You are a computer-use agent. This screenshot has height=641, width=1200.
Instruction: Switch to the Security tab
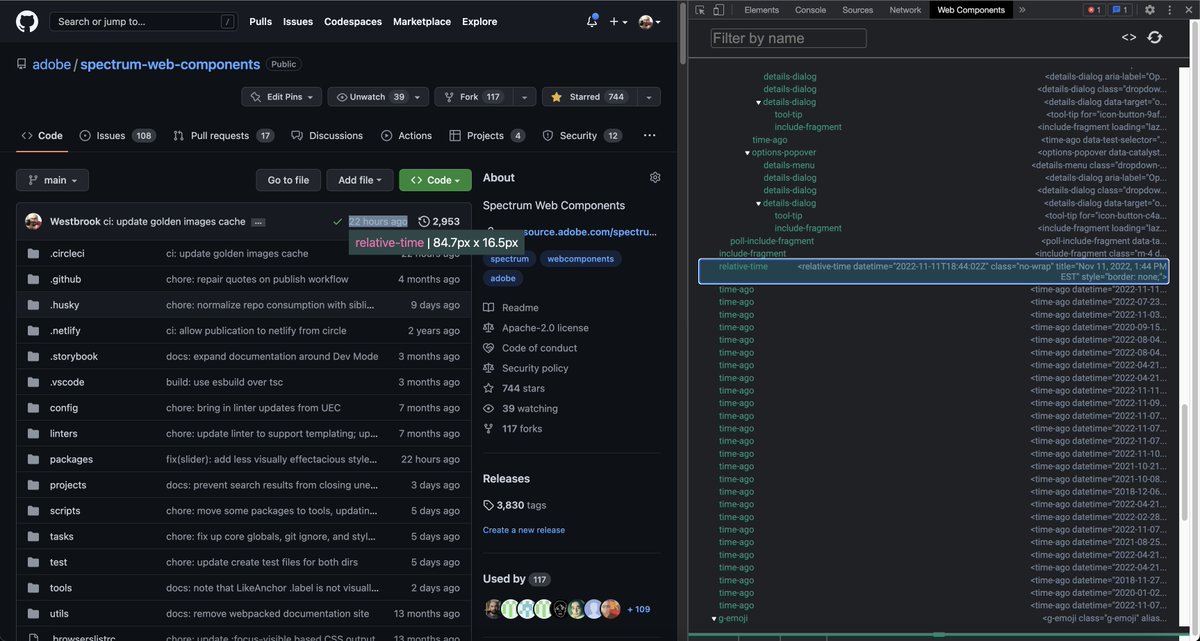(582, 136)
